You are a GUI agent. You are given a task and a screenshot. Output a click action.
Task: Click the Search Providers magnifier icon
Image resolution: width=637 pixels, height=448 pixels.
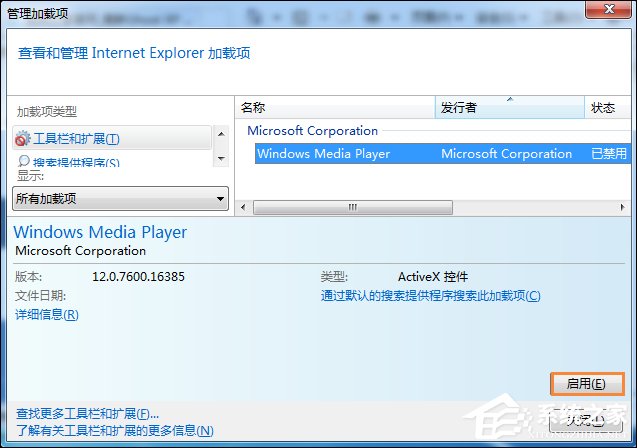23,161
